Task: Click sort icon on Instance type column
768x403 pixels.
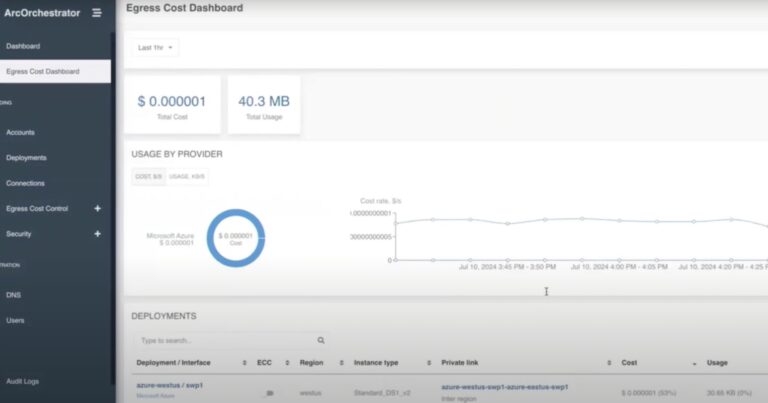Action: tap(427, 362)
